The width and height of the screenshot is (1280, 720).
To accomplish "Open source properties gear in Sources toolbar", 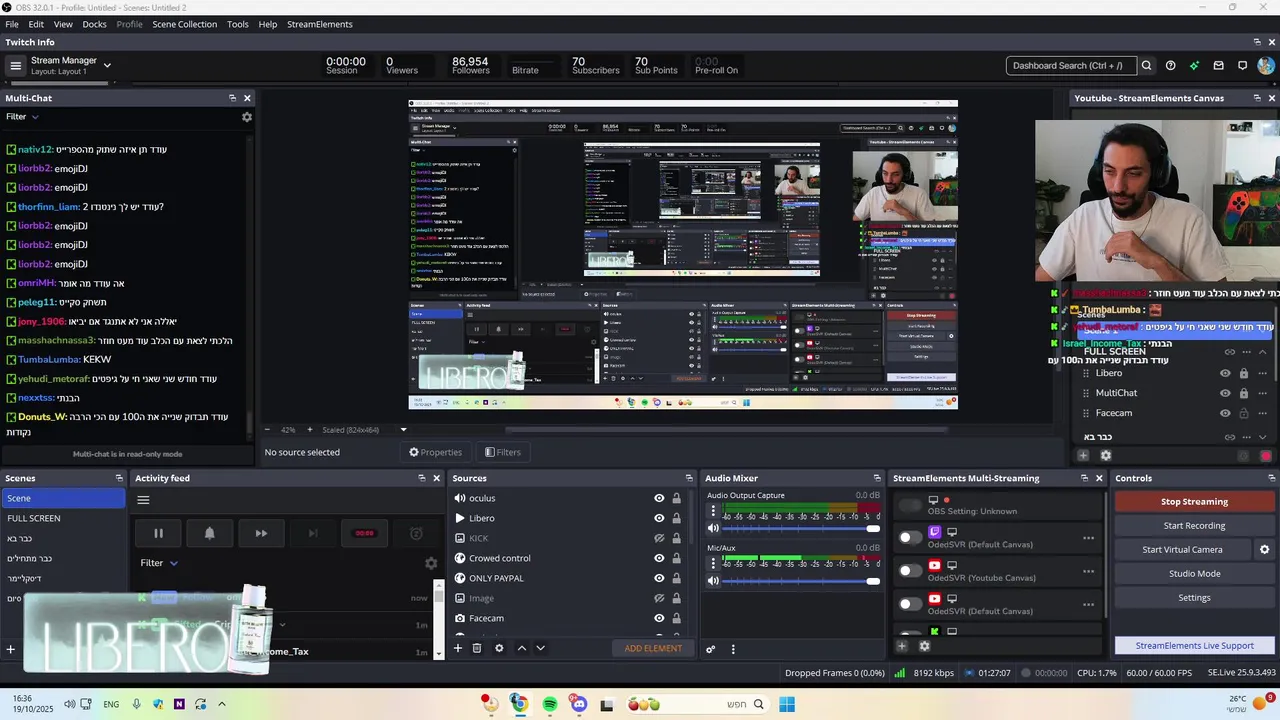I will click(x=499, y=648).
